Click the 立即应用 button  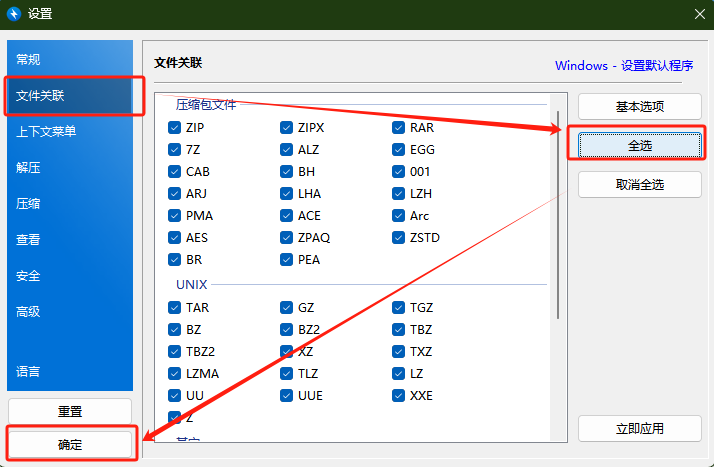(x=639, y=429)
